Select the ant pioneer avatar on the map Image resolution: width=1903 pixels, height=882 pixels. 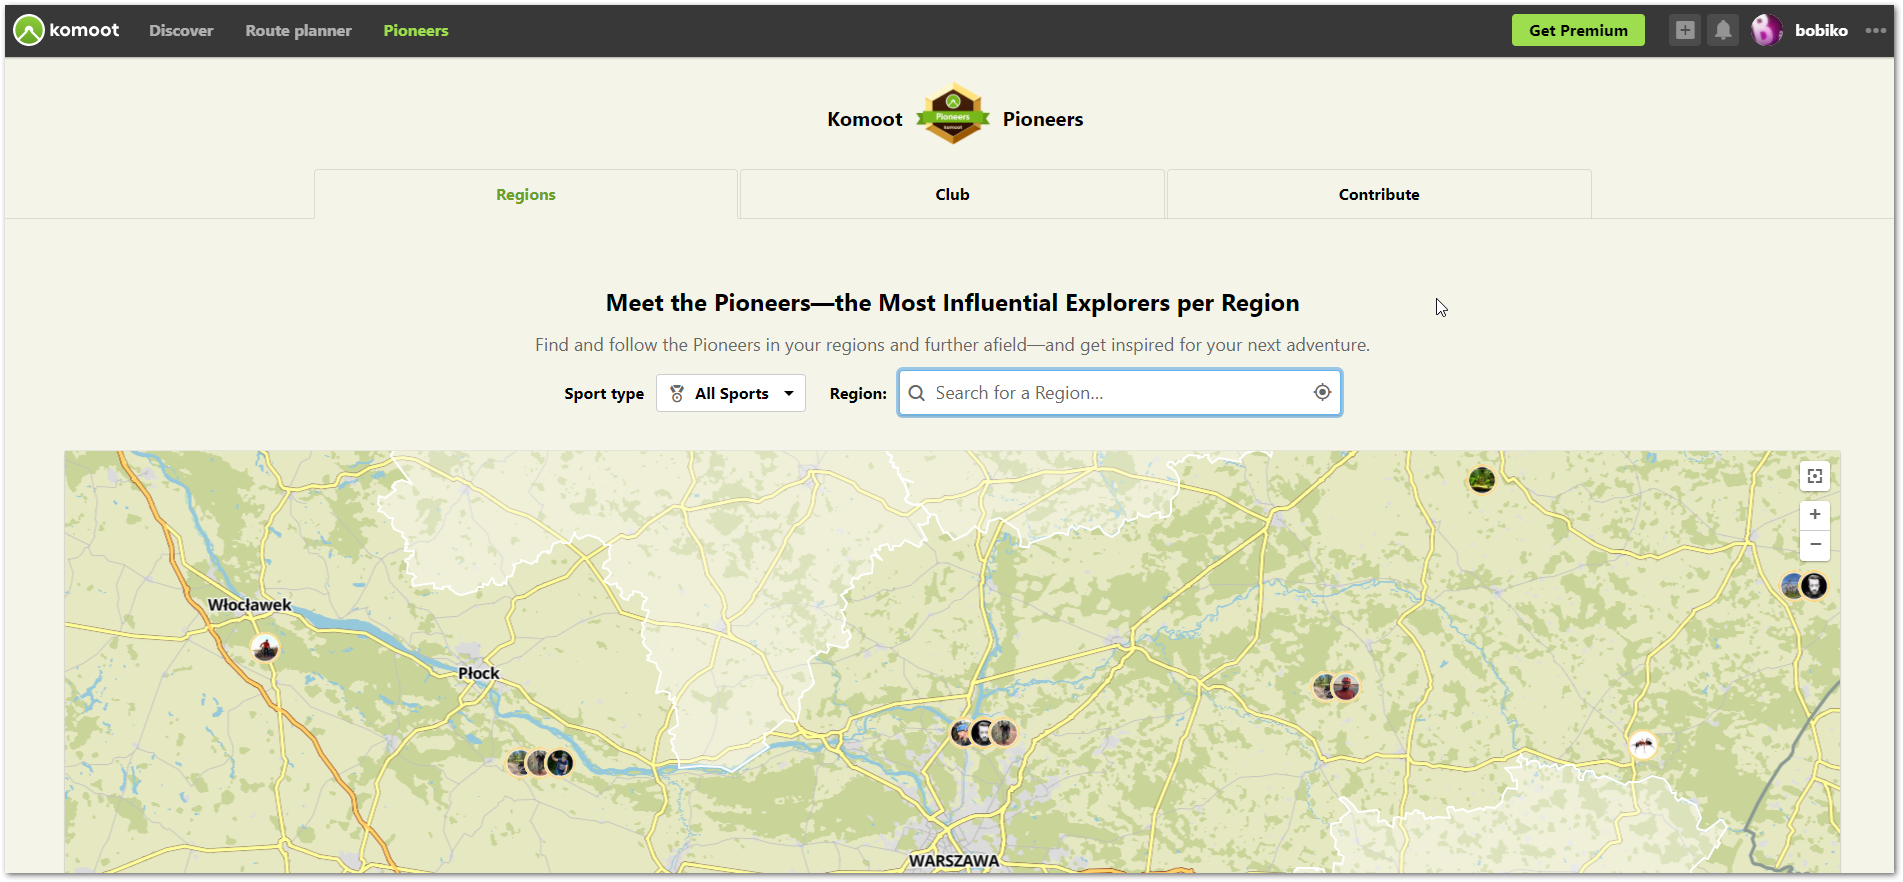point(1642,745)
